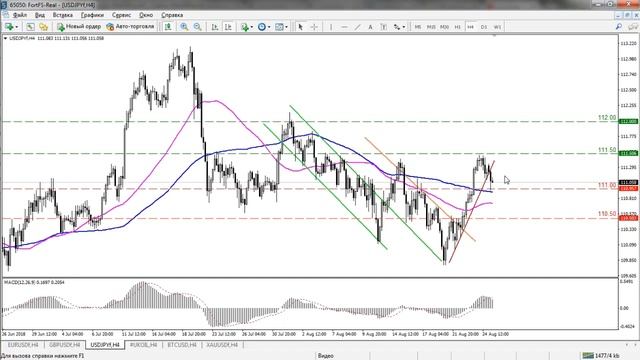Open the Вид menu
Screen dimensions: 640x360
pyautogui.click(x=40, y=15)
